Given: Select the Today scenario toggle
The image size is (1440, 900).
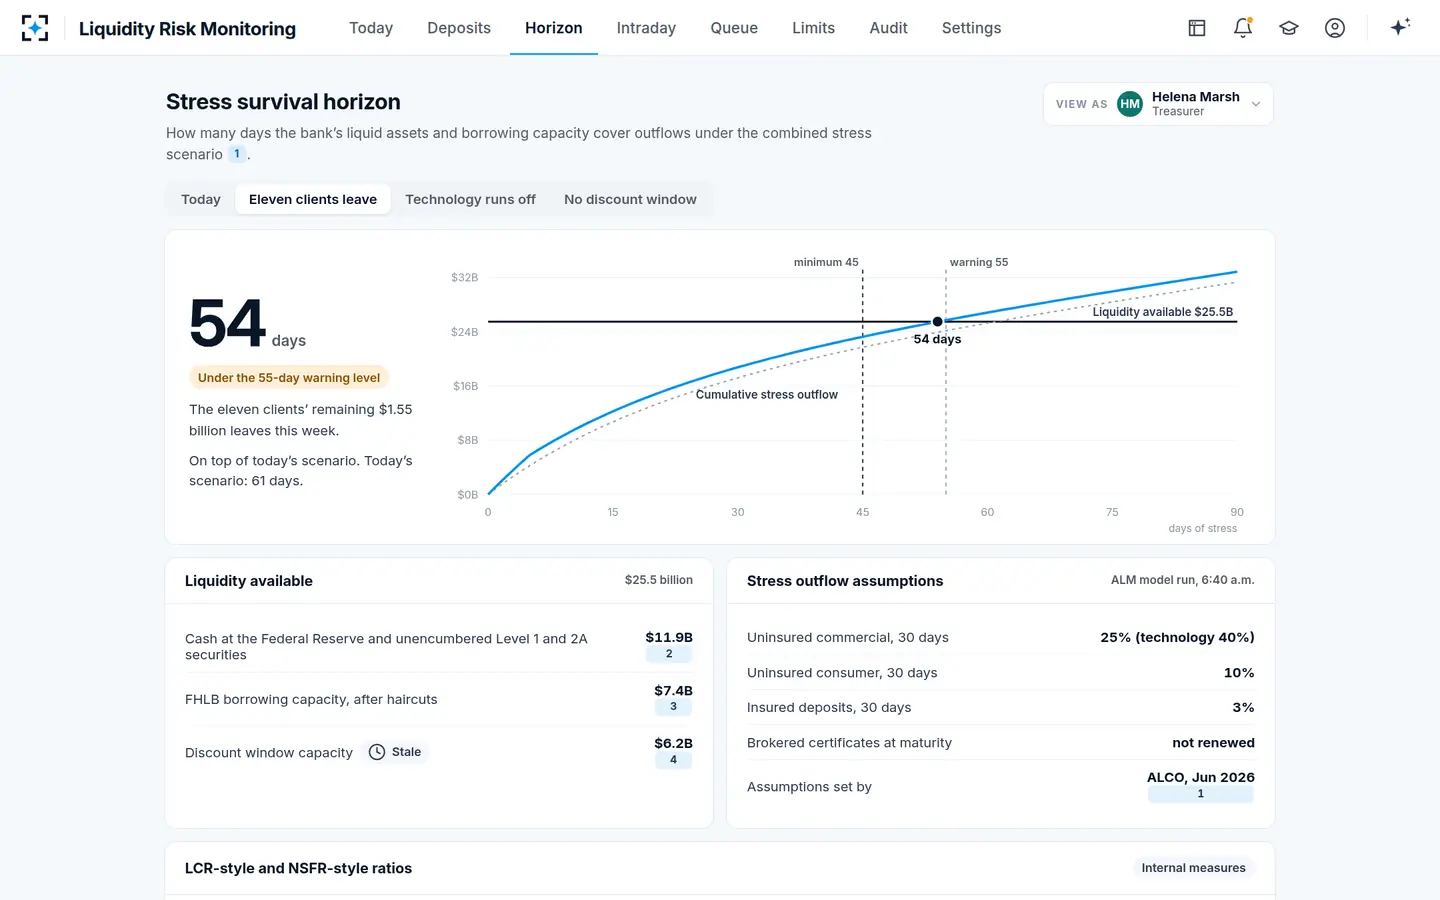Looking at the screenshot, I should pyautogui.click(x=201, y=199).
